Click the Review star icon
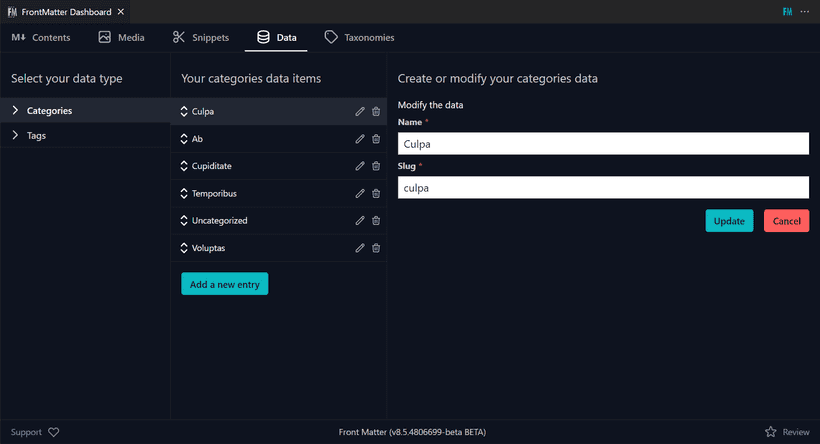The width and height of the screenshot is (820, 444). click(770, 432)
